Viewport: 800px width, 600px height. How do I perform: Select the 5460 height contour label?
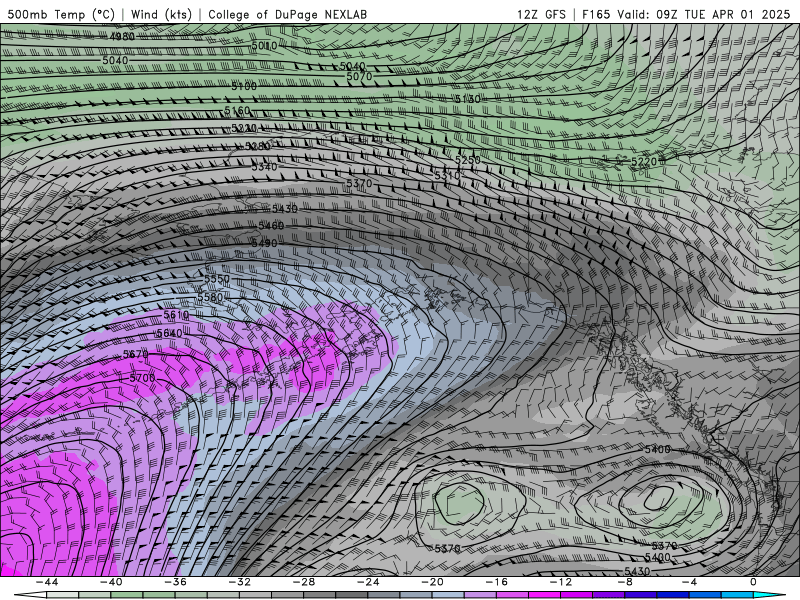[x=271, y=226]
